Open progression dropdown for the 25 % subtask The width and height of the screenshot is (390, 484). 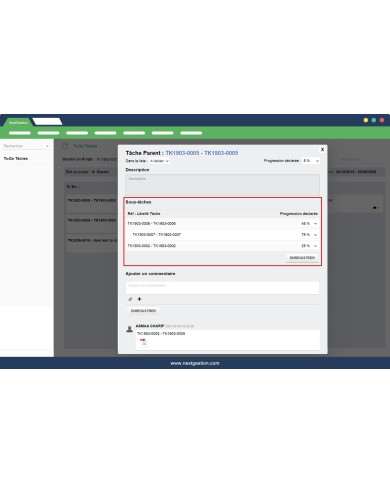click(309, 246)
